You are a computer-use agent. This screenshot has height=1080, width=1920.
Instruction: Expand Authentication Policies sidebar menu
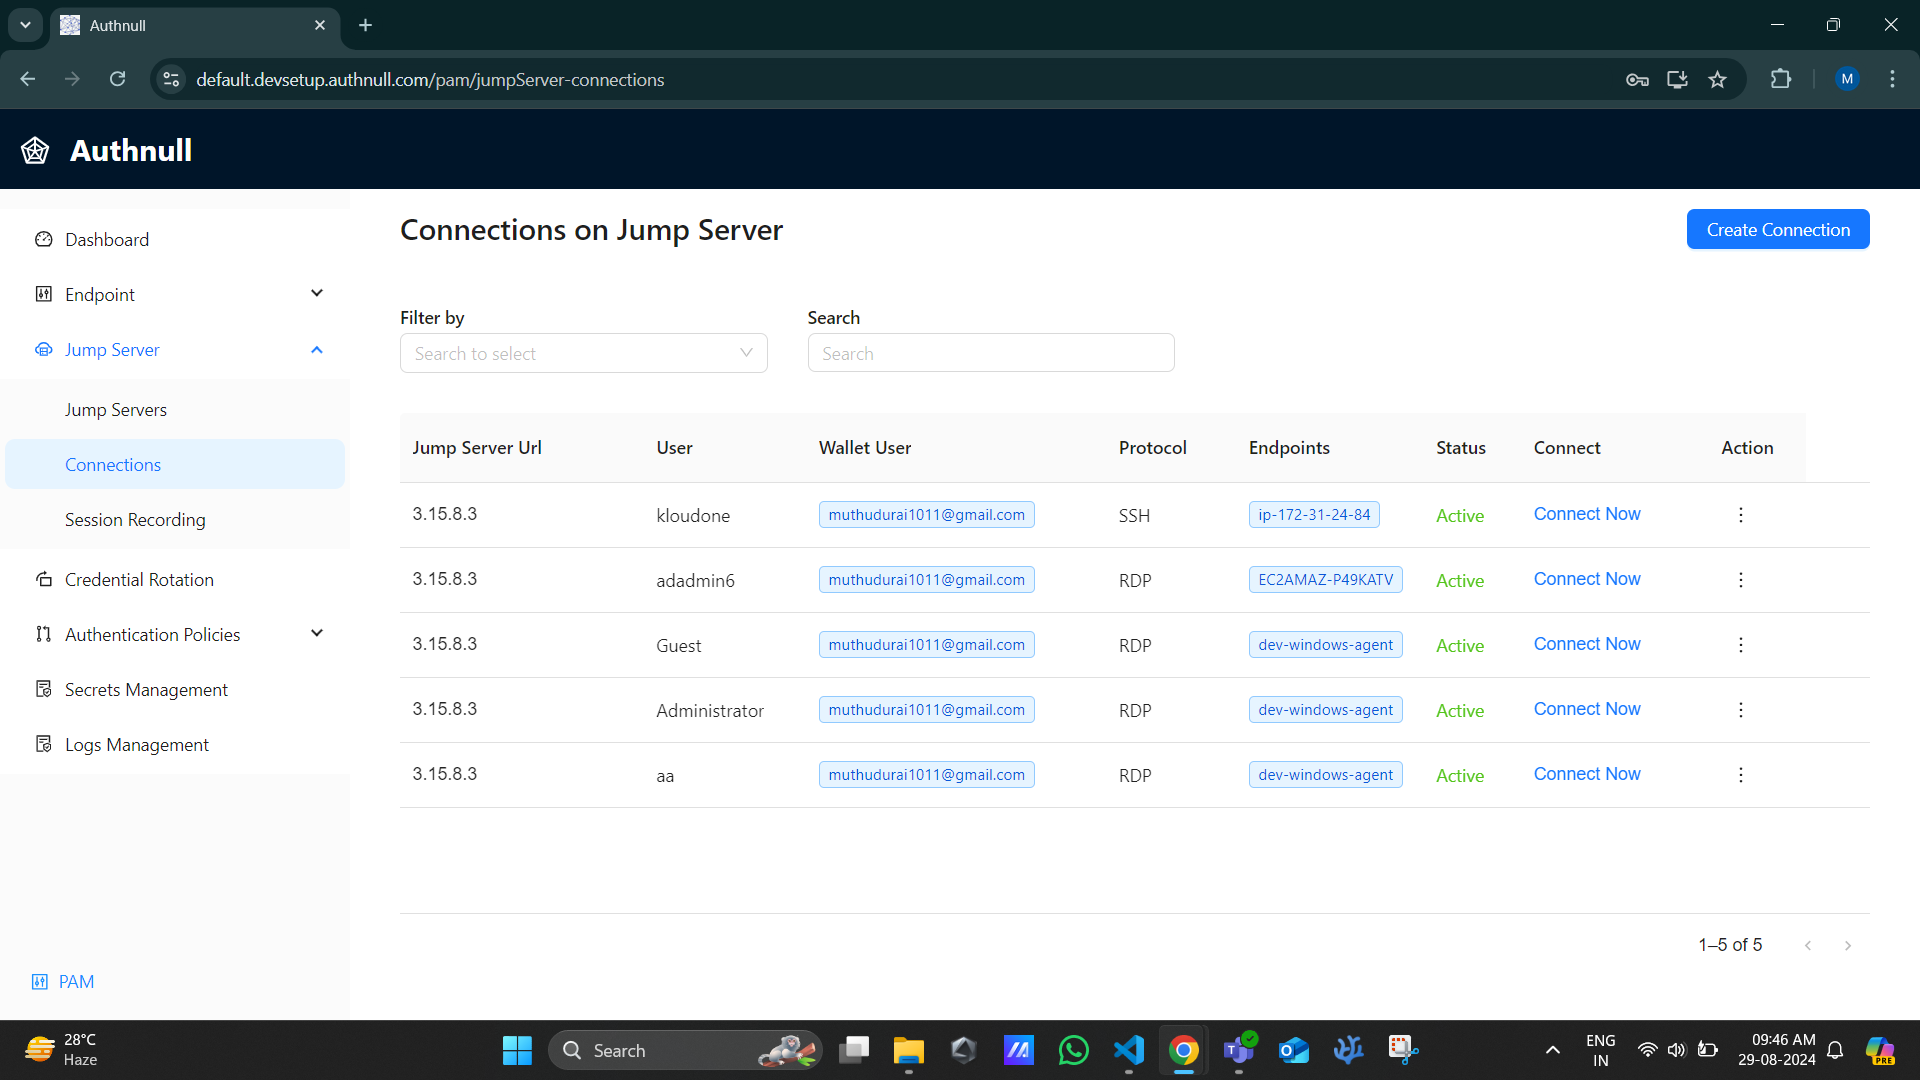coord(317,634)
